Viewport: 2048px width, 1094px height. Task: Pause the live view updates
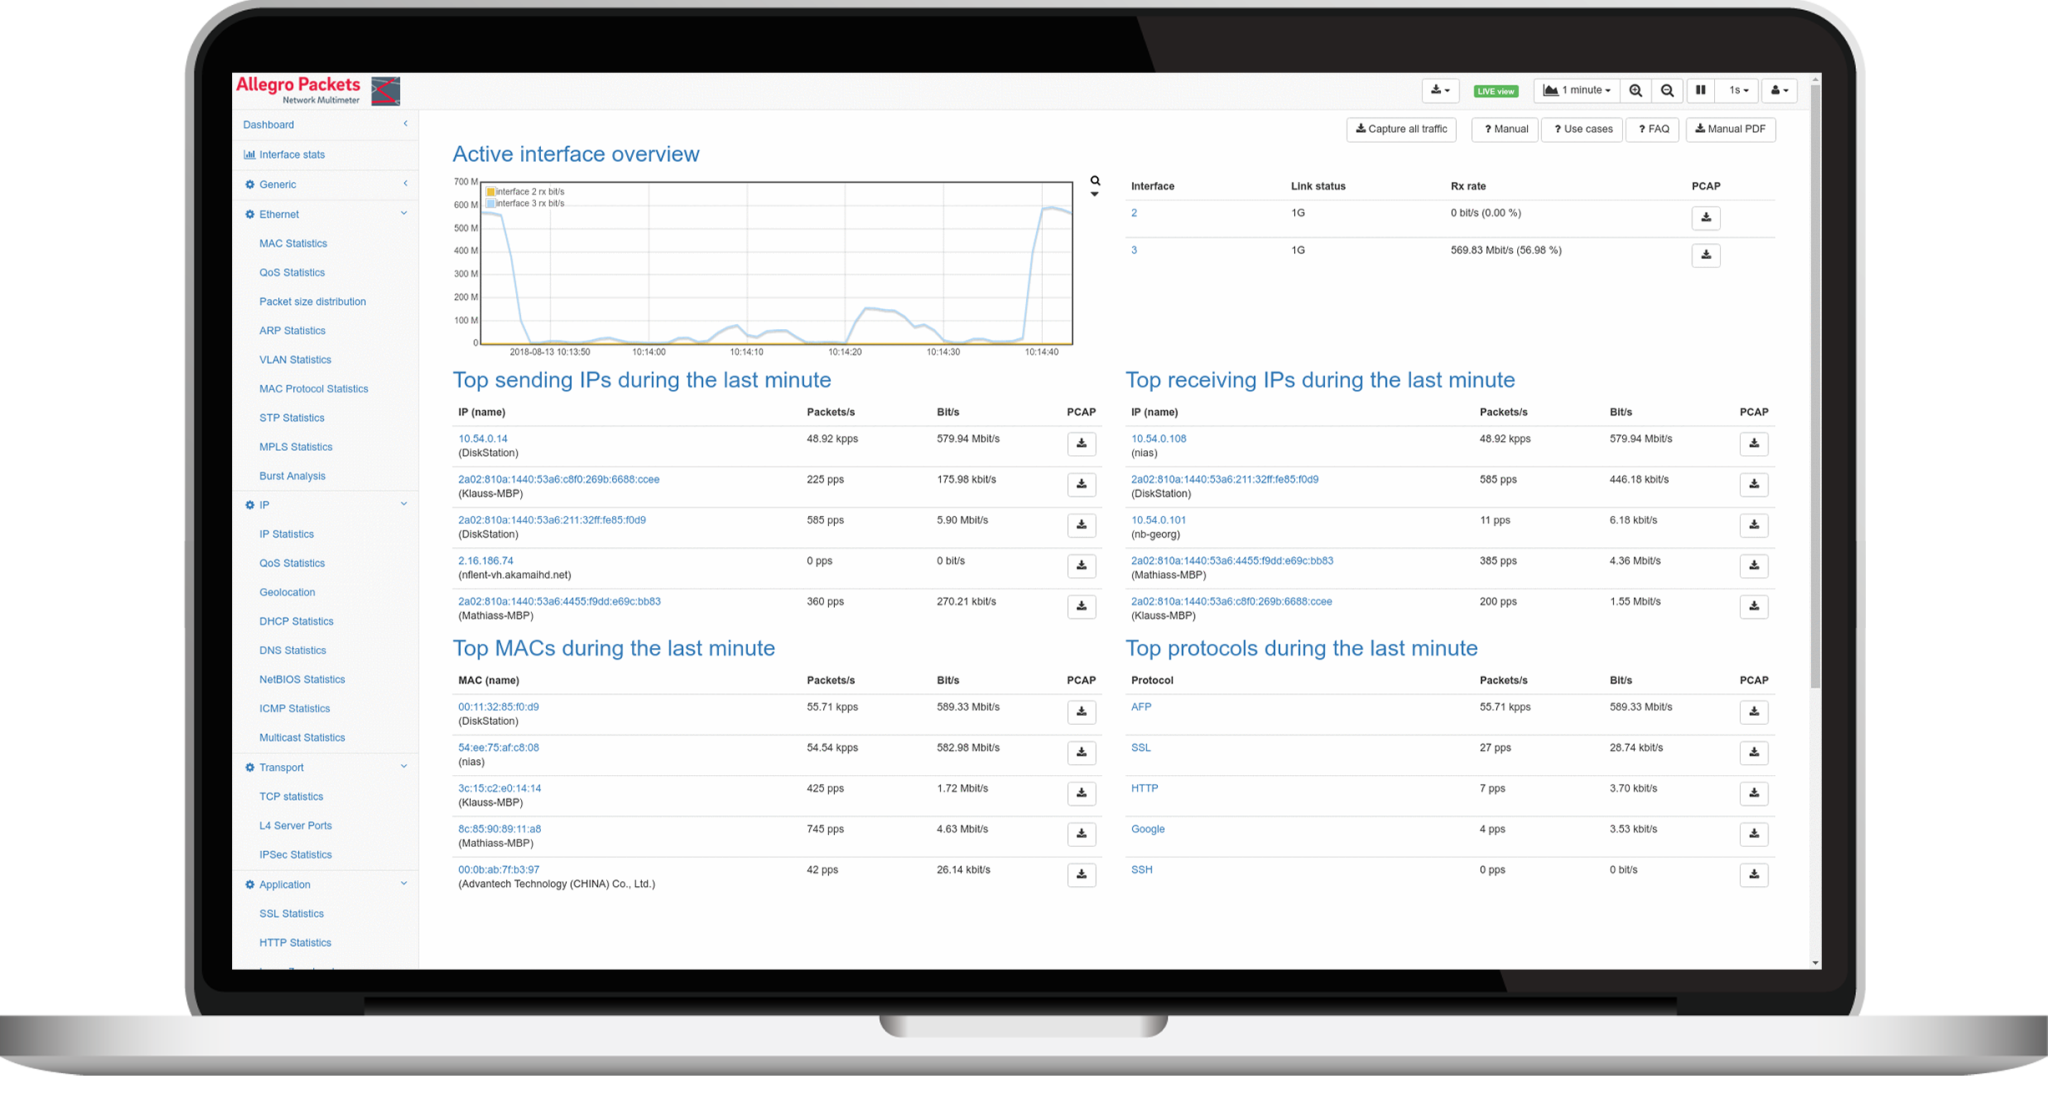click(x=1700, y=91)
